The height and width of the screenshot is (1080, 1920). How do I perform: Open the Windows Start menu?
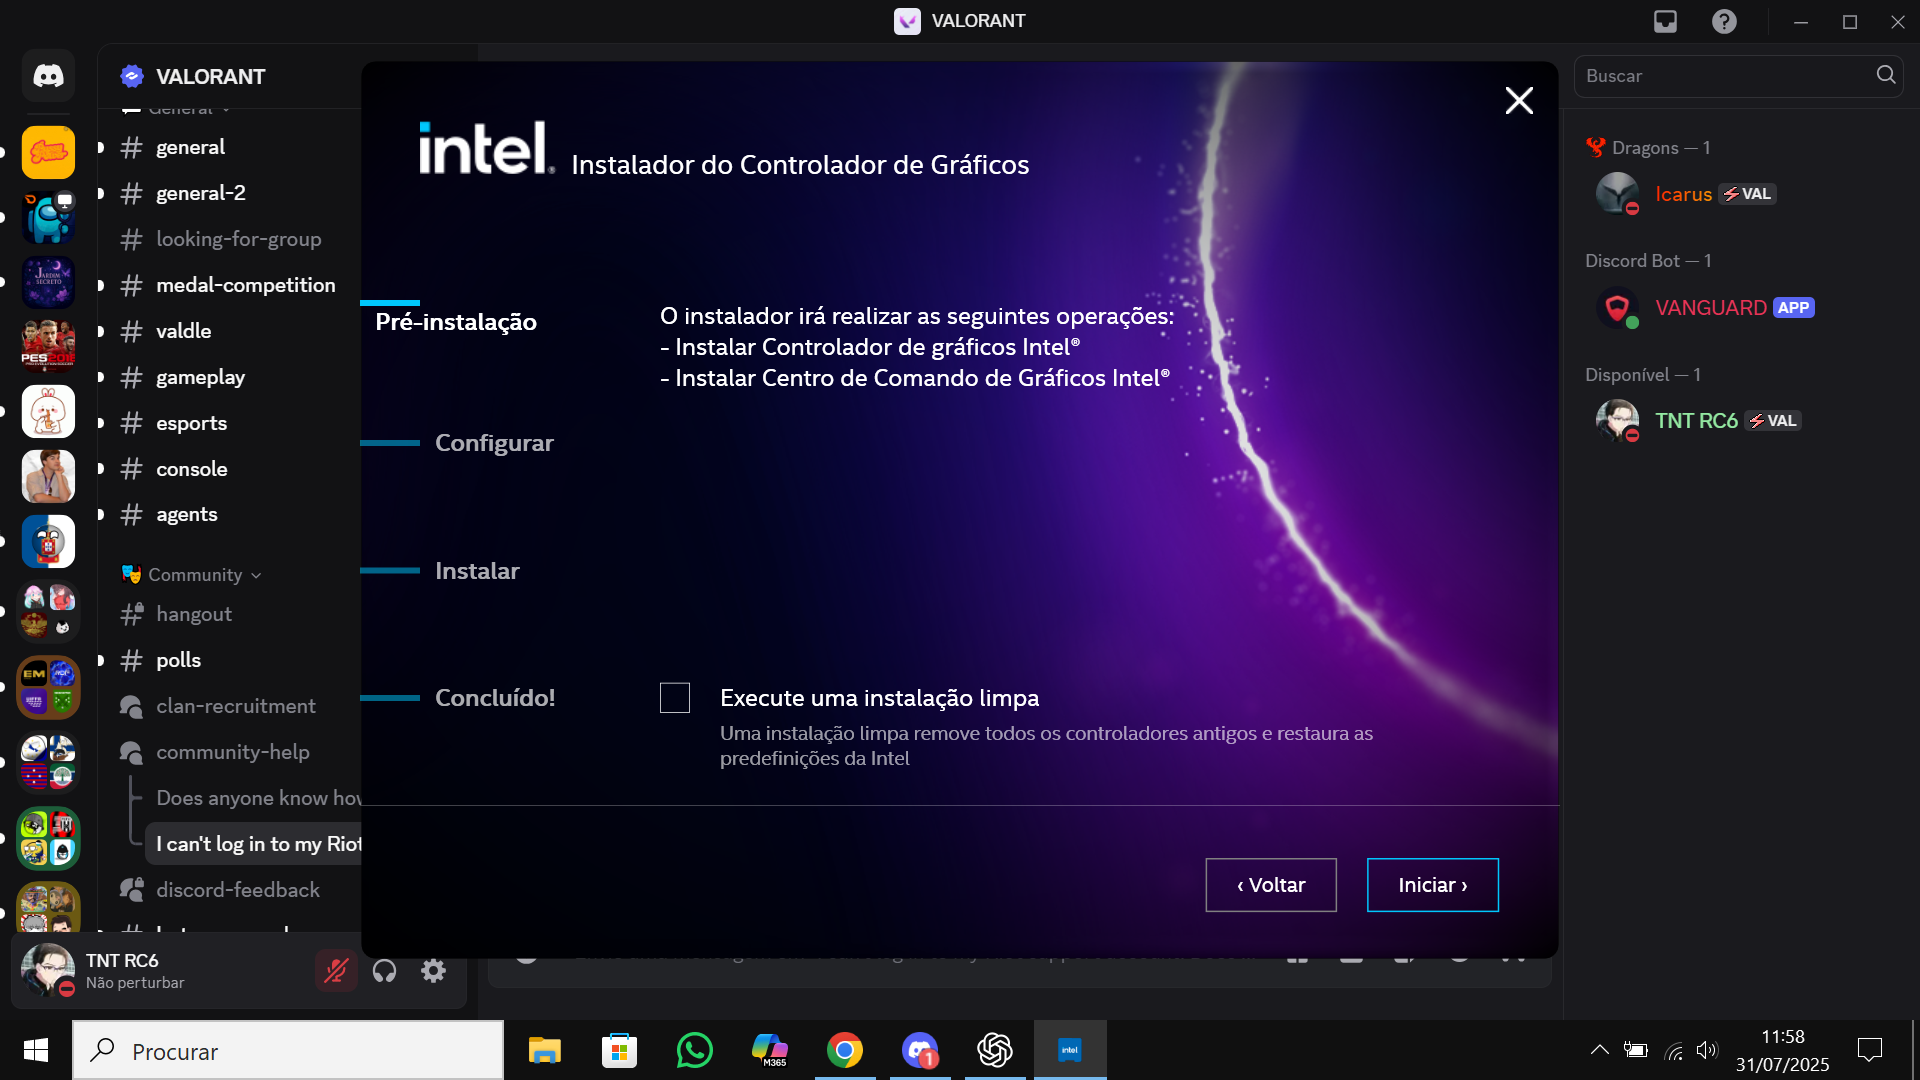click(x=36, y=1050)
